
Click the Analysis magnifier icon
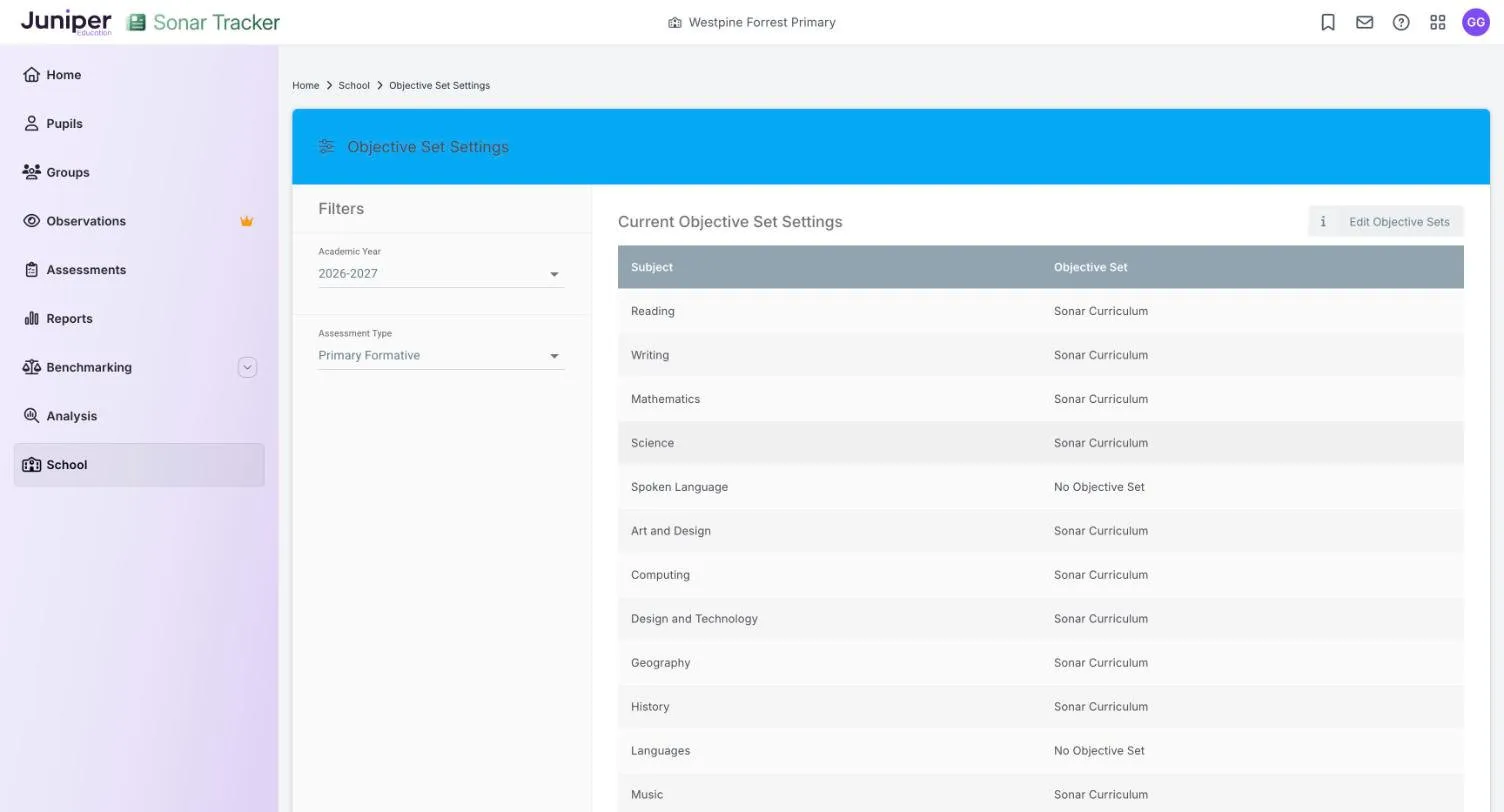tap(31, 416)
